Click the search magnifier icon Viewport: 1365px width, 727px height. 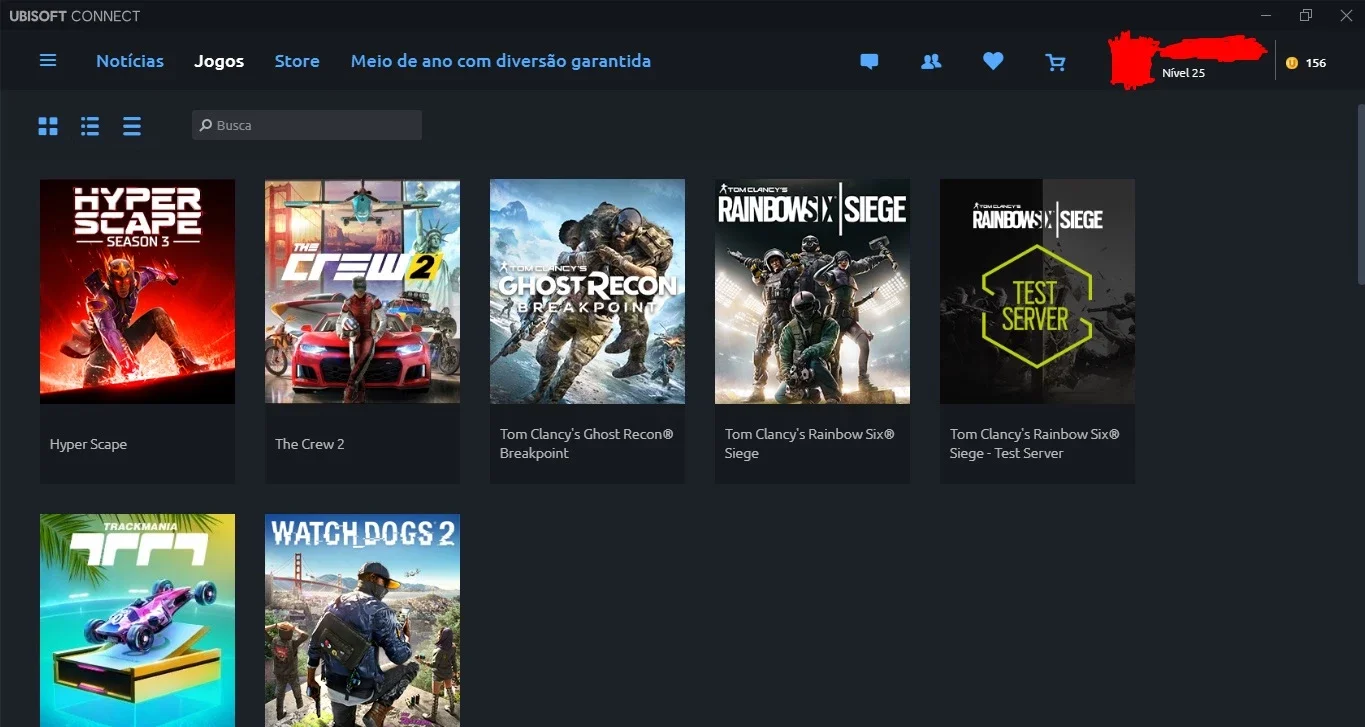point(206,125)
